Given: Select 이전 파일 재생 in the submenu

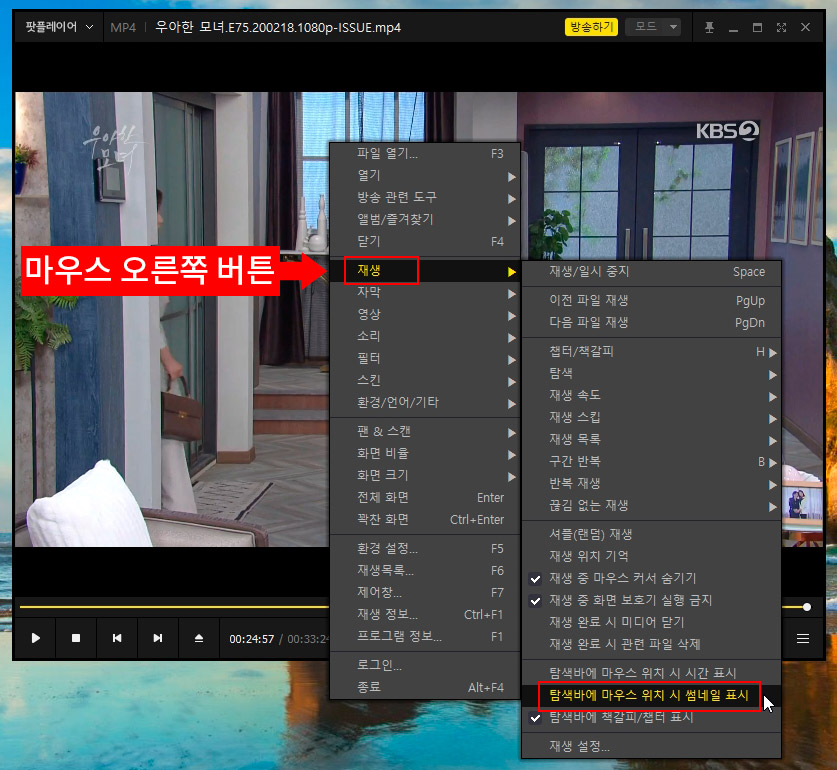Looking at the screenshot, I should click(x=651, y=301).
